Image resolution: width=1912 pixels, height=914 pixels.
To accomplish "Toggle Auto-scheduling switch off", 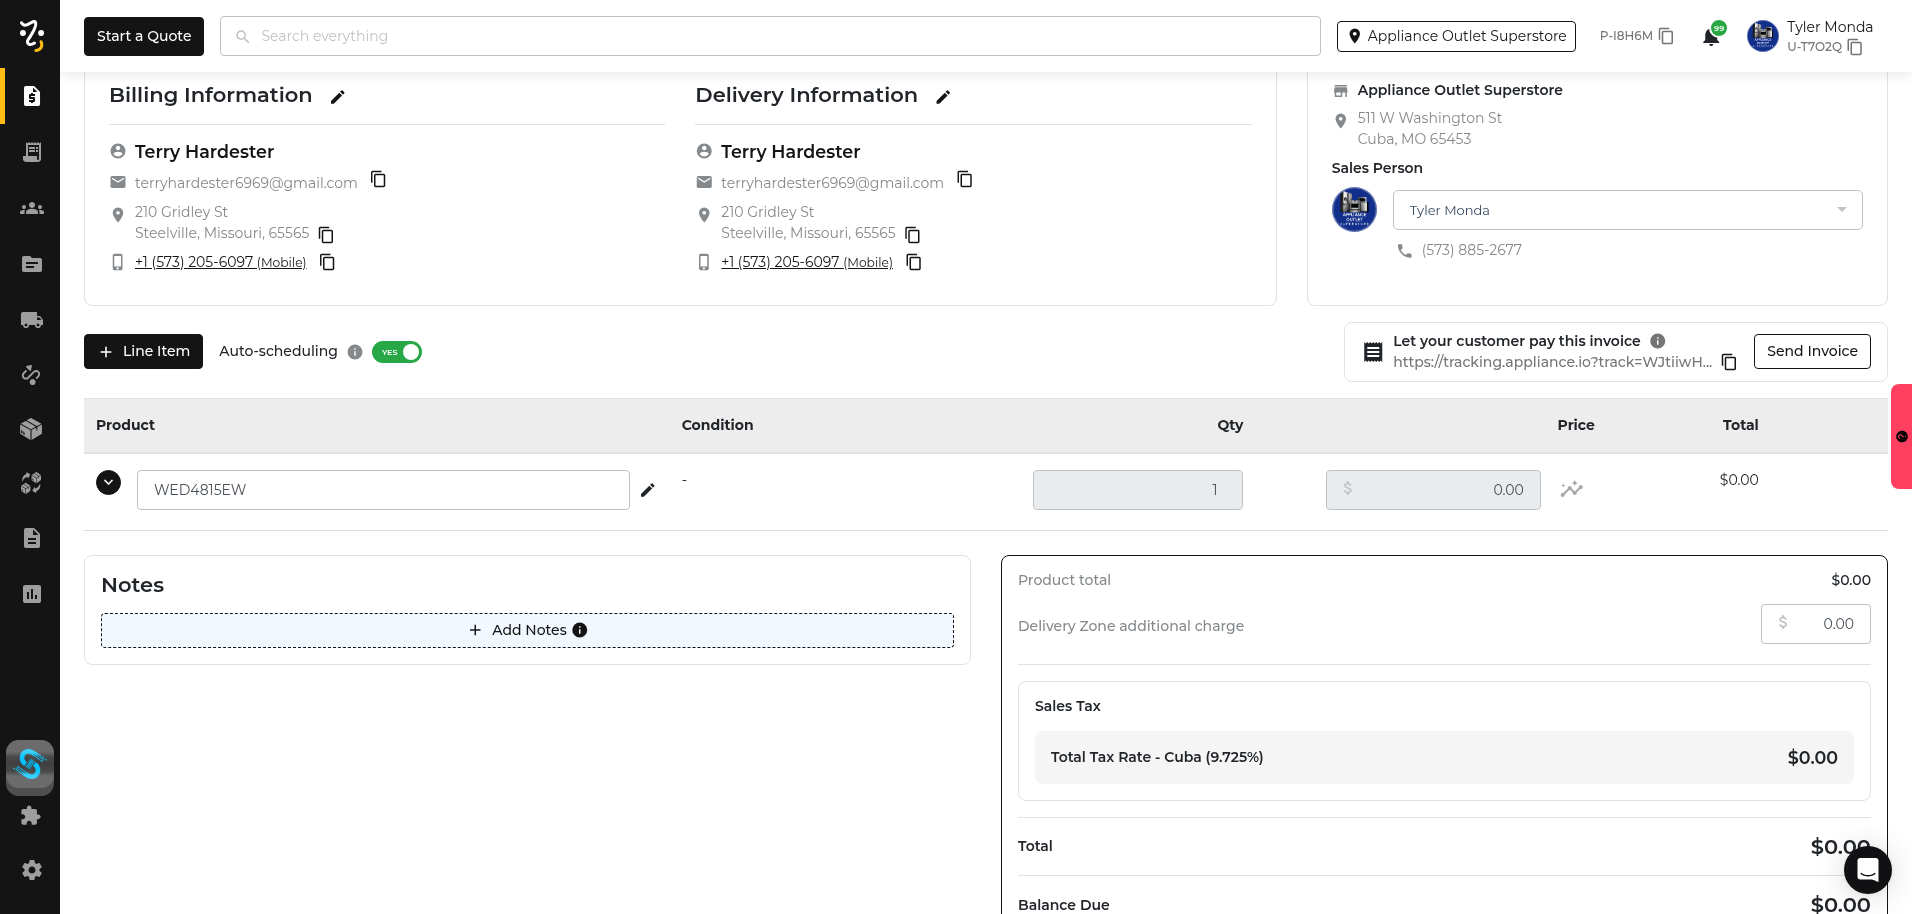I will click(397, 352).
